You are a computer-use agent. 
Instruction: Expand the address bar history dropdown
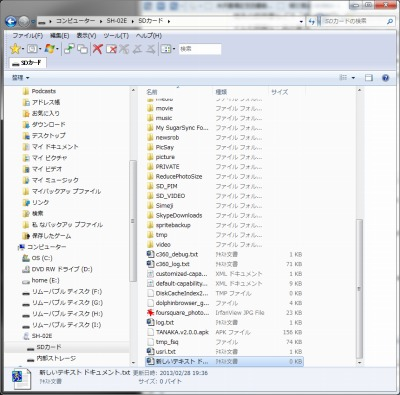(x=301, y=21)
